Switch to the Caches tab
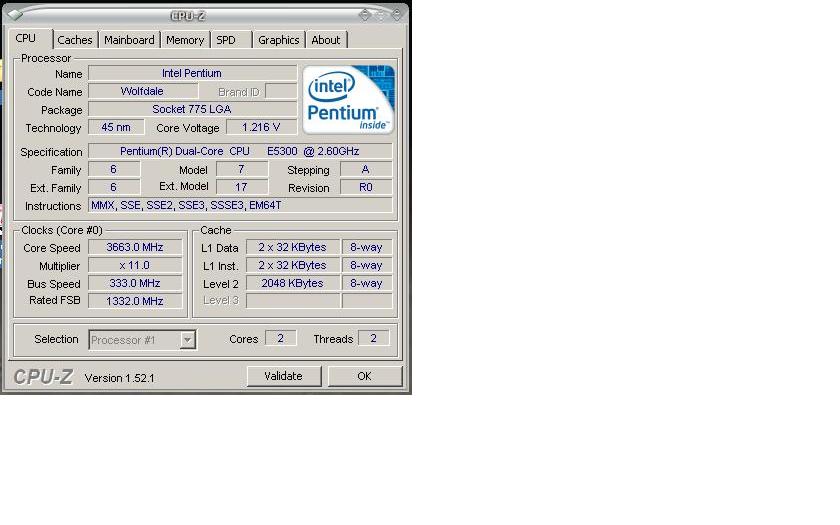The width and height of the screenshot is (840, 525). (x=74, y=40)
